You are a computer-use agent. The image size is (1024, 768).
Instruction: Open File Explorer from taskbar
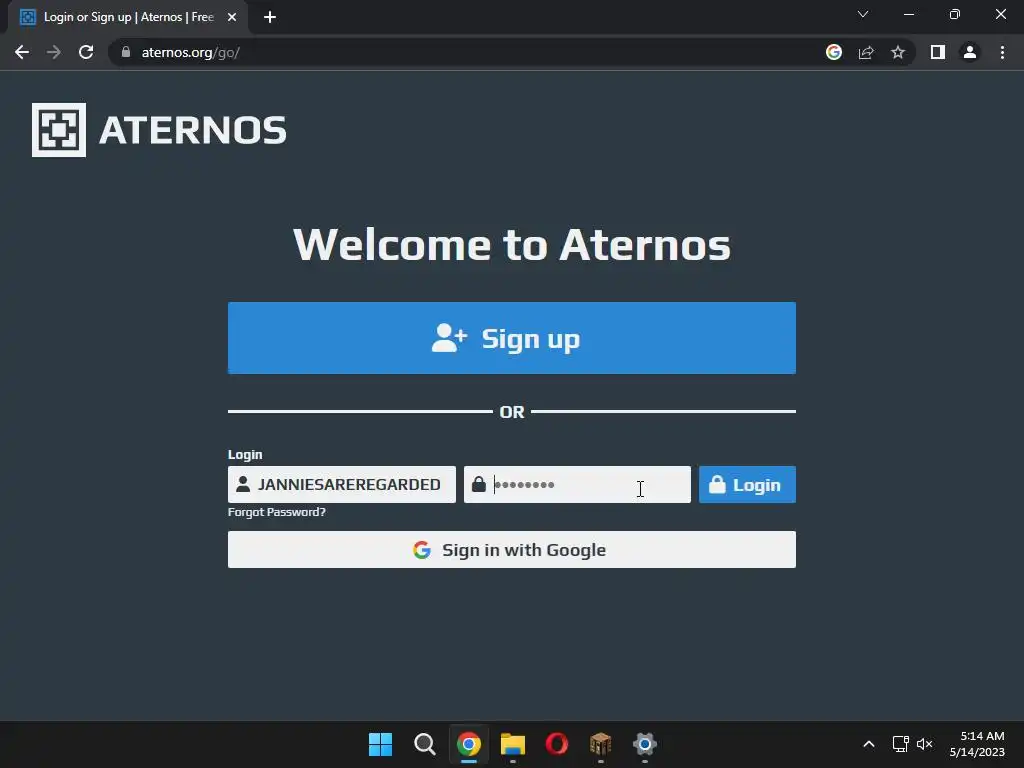(x=513, y=744)
